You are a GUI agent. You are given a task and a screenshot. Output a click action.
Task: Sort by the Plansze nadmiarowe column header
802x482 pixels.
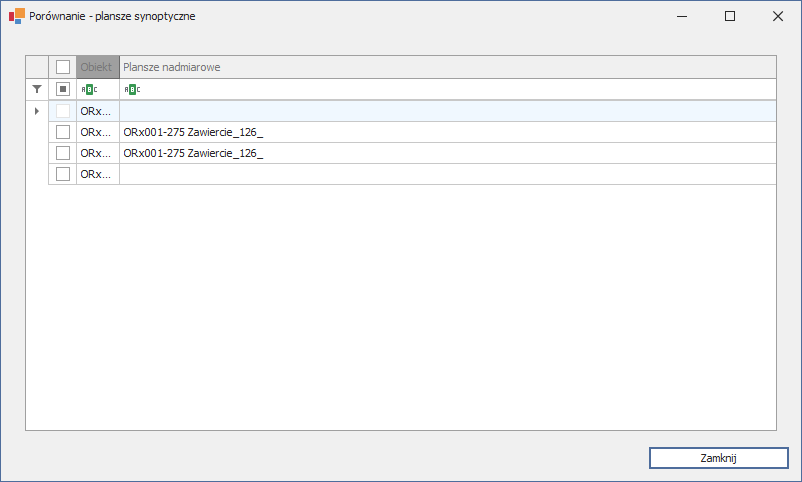click(448, 67)
